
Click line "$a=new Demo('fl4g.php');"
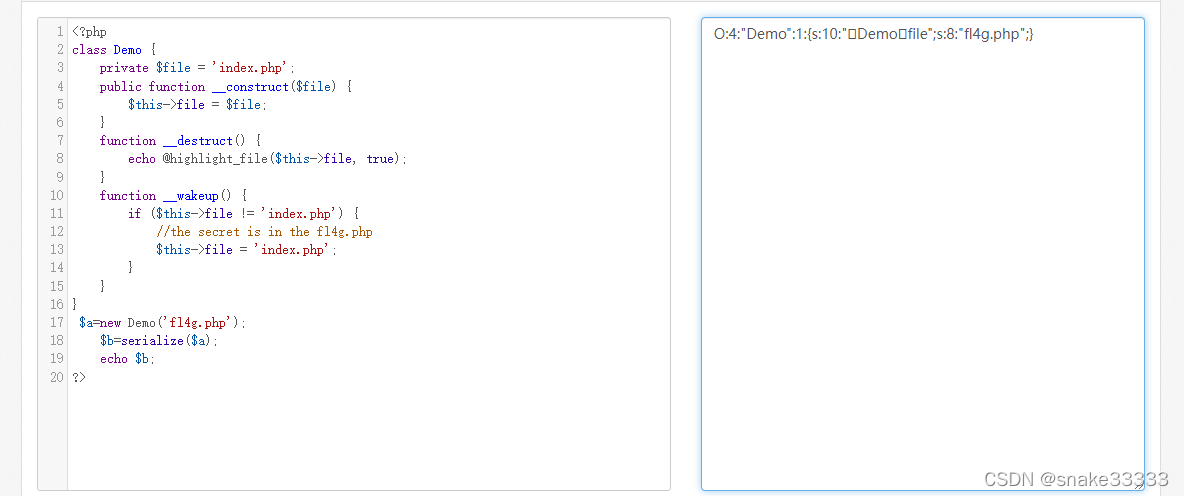162,322
